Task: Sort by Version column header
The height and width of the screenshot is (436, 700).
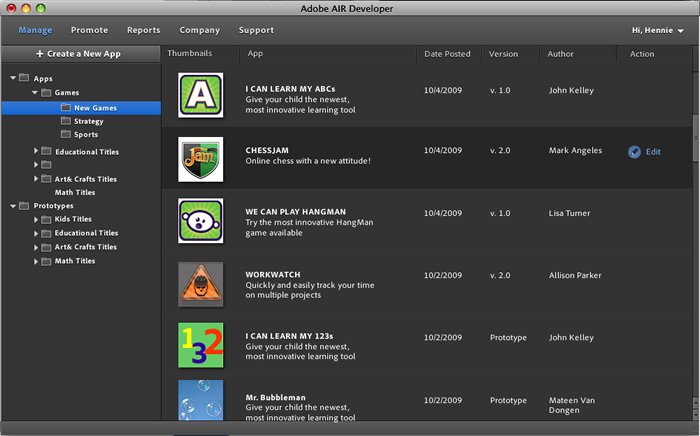Action: 504,54
